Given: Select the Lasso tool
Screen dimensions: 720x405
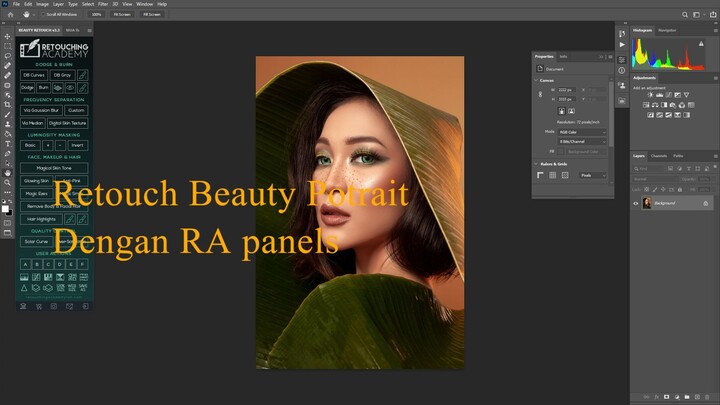Looking at the screenshot, I should click(7, 56).
